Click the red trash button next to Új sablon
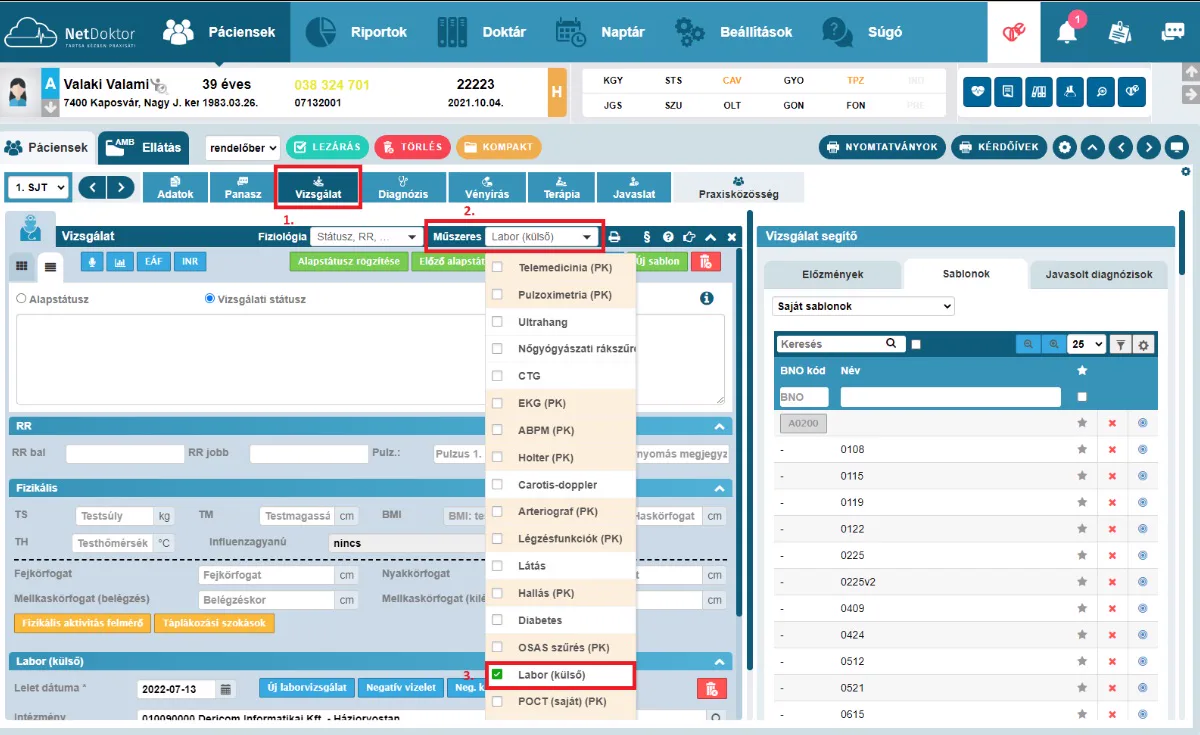The height and width of the screenshot is (735, 1200). coord(706,262)
